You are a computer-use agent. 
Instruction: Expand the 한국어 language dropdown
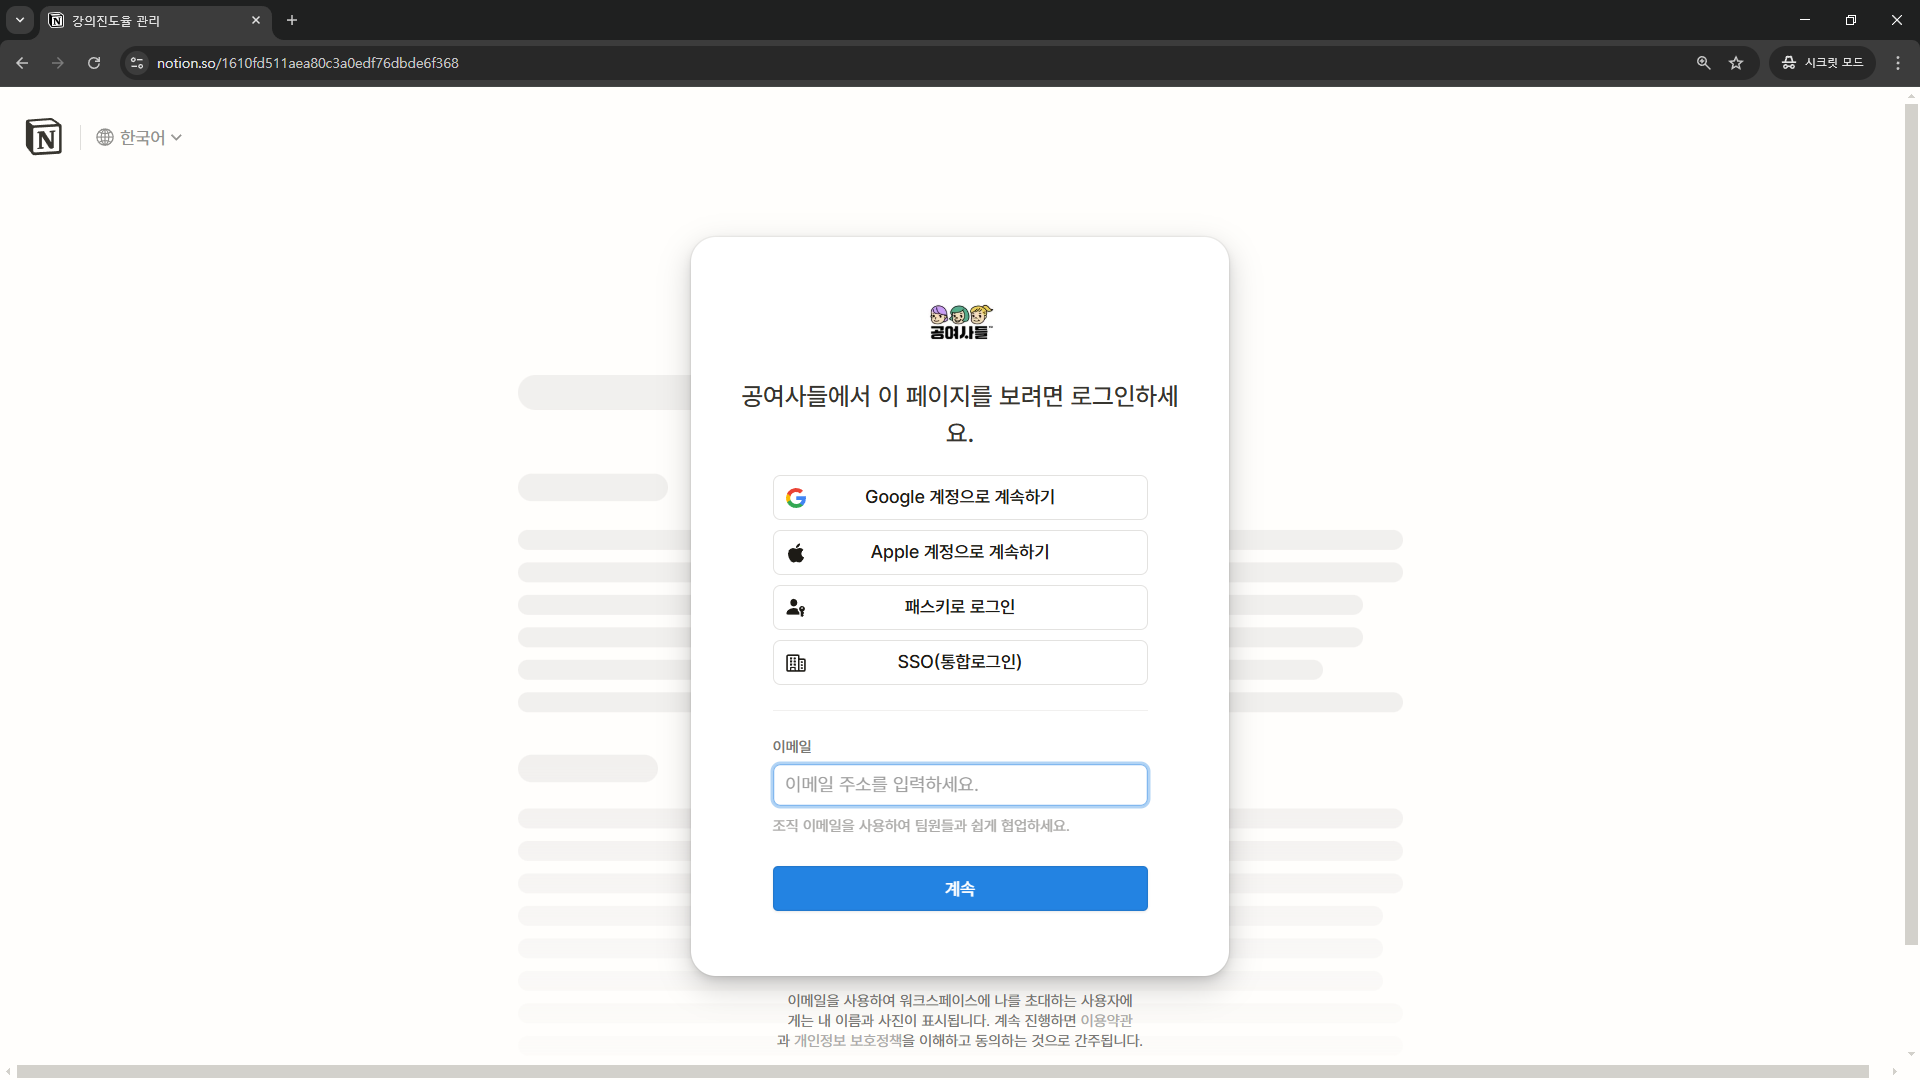(176, 137)
